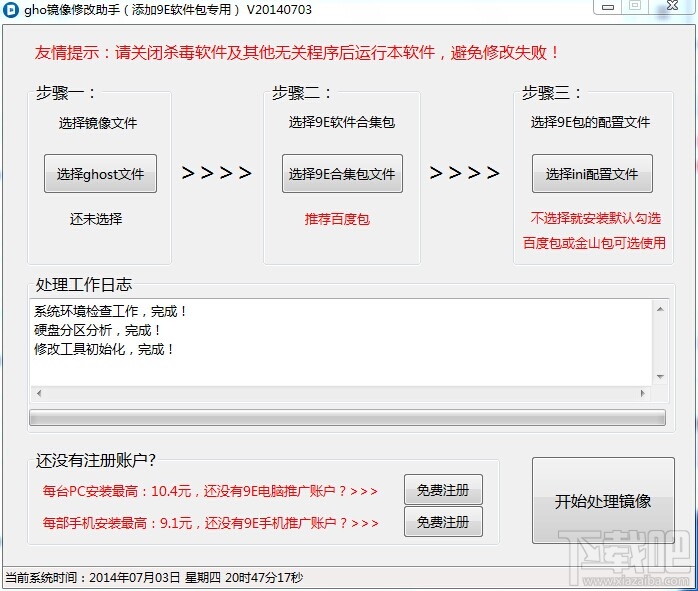Start processing with 开始处理镜像 button

coord(603,501)
